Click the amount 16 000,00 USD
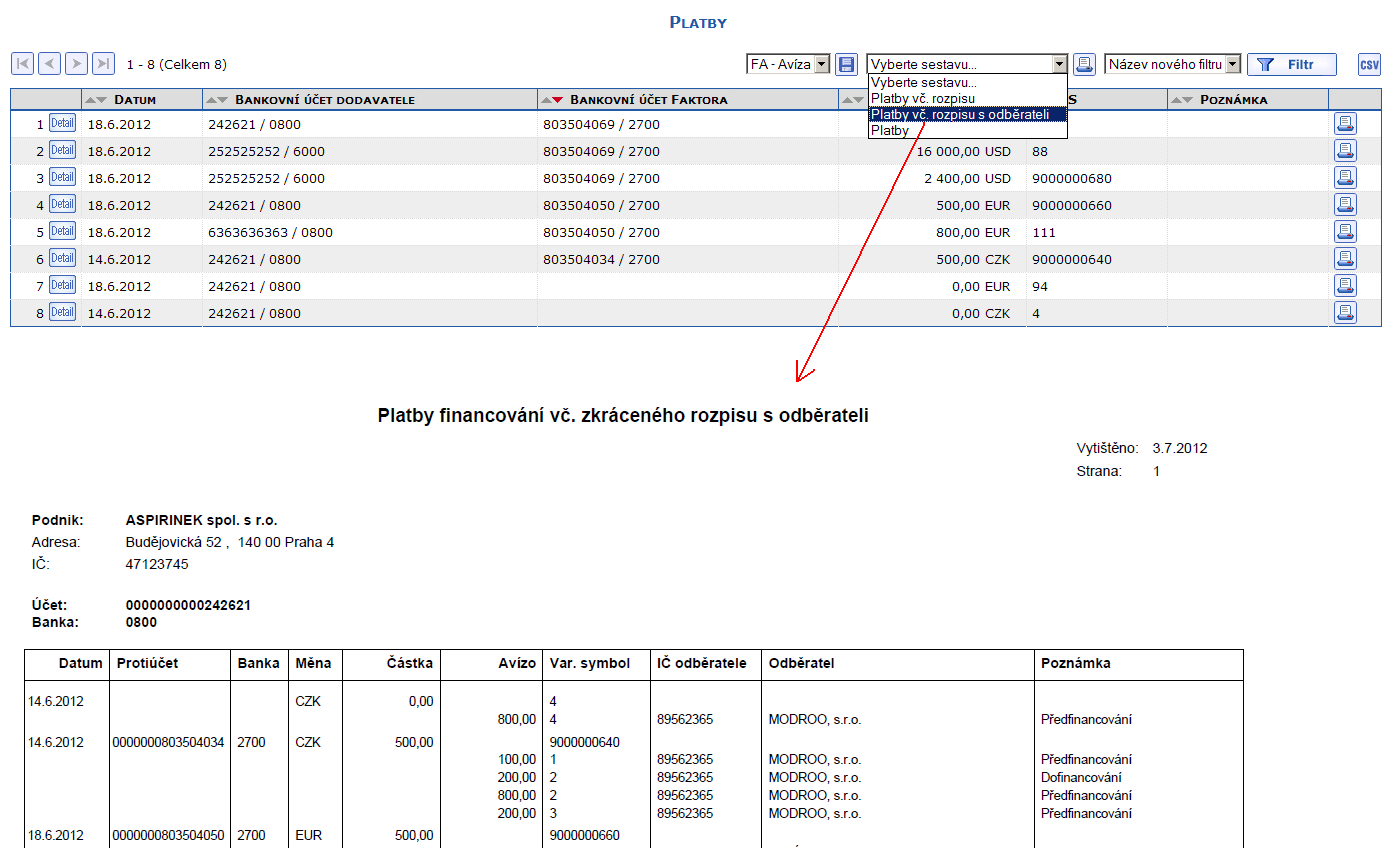The height and width of the screenshot is (848, 1400). click(963, 151)
